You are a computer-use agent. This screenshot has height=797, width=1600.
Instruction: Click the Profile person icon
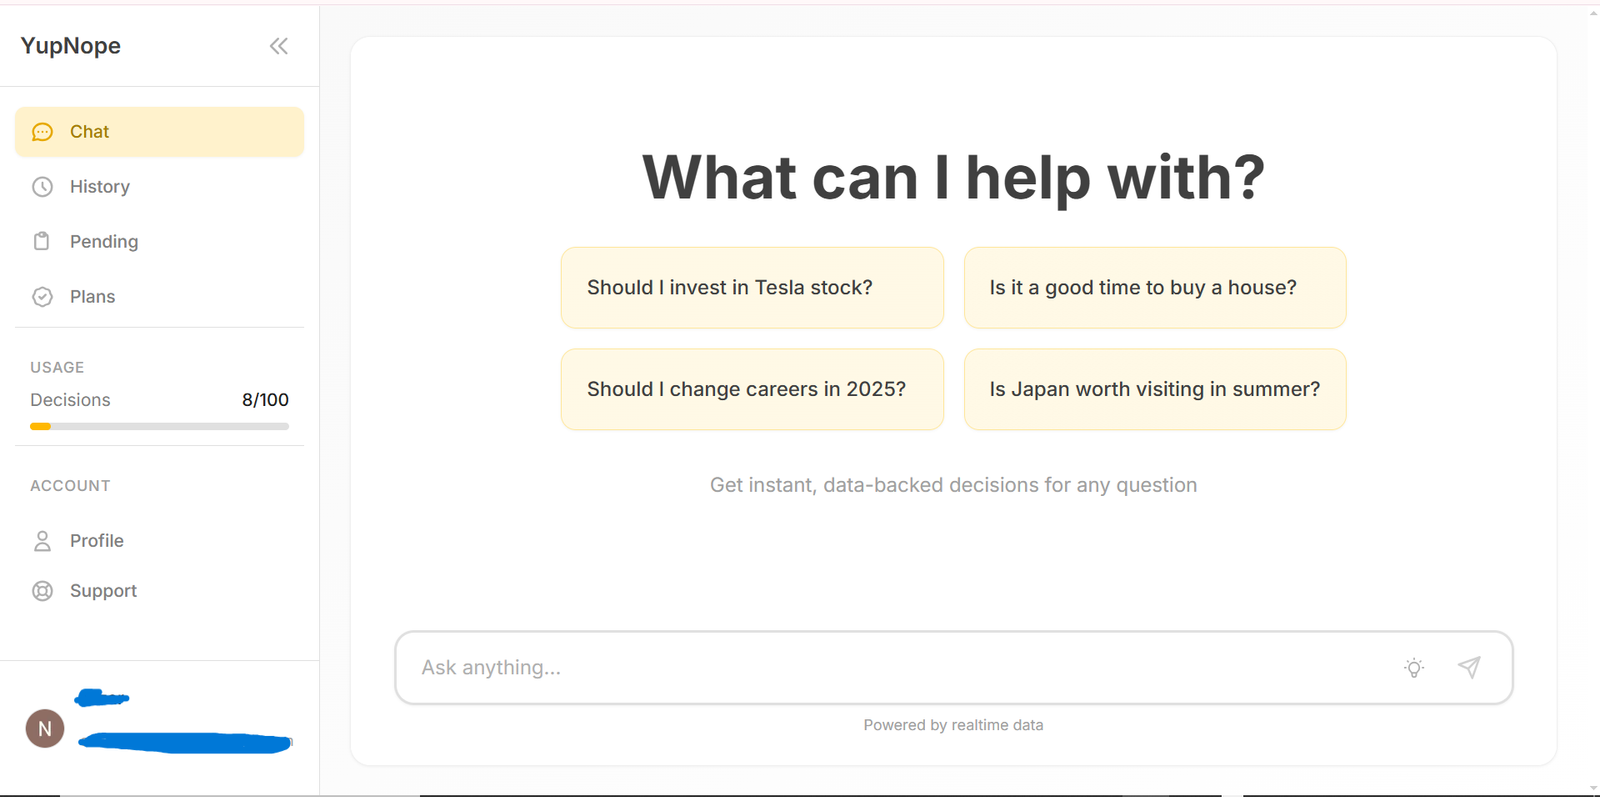coord(42,541)
